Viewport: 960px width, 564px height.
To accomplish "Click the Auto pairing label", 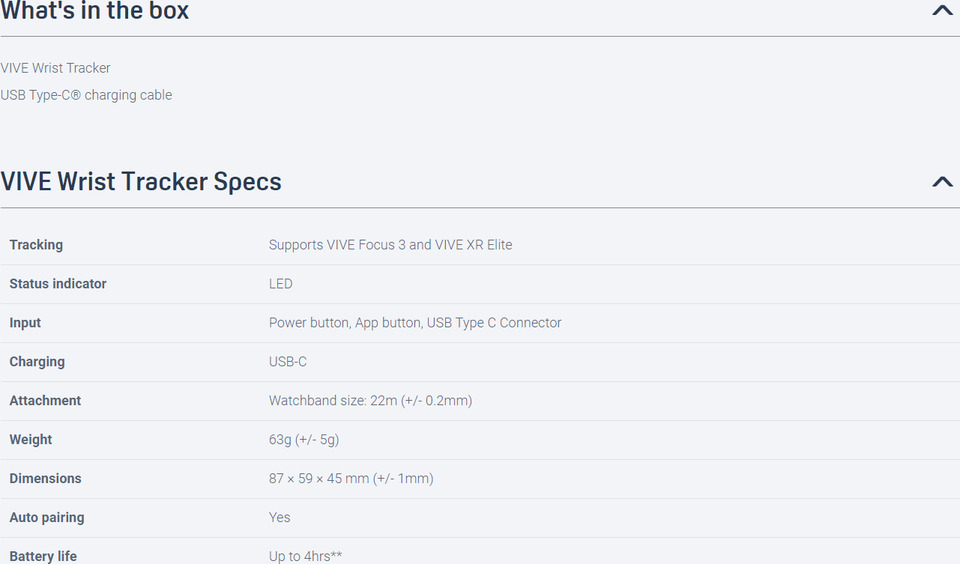I will point(47,518).
